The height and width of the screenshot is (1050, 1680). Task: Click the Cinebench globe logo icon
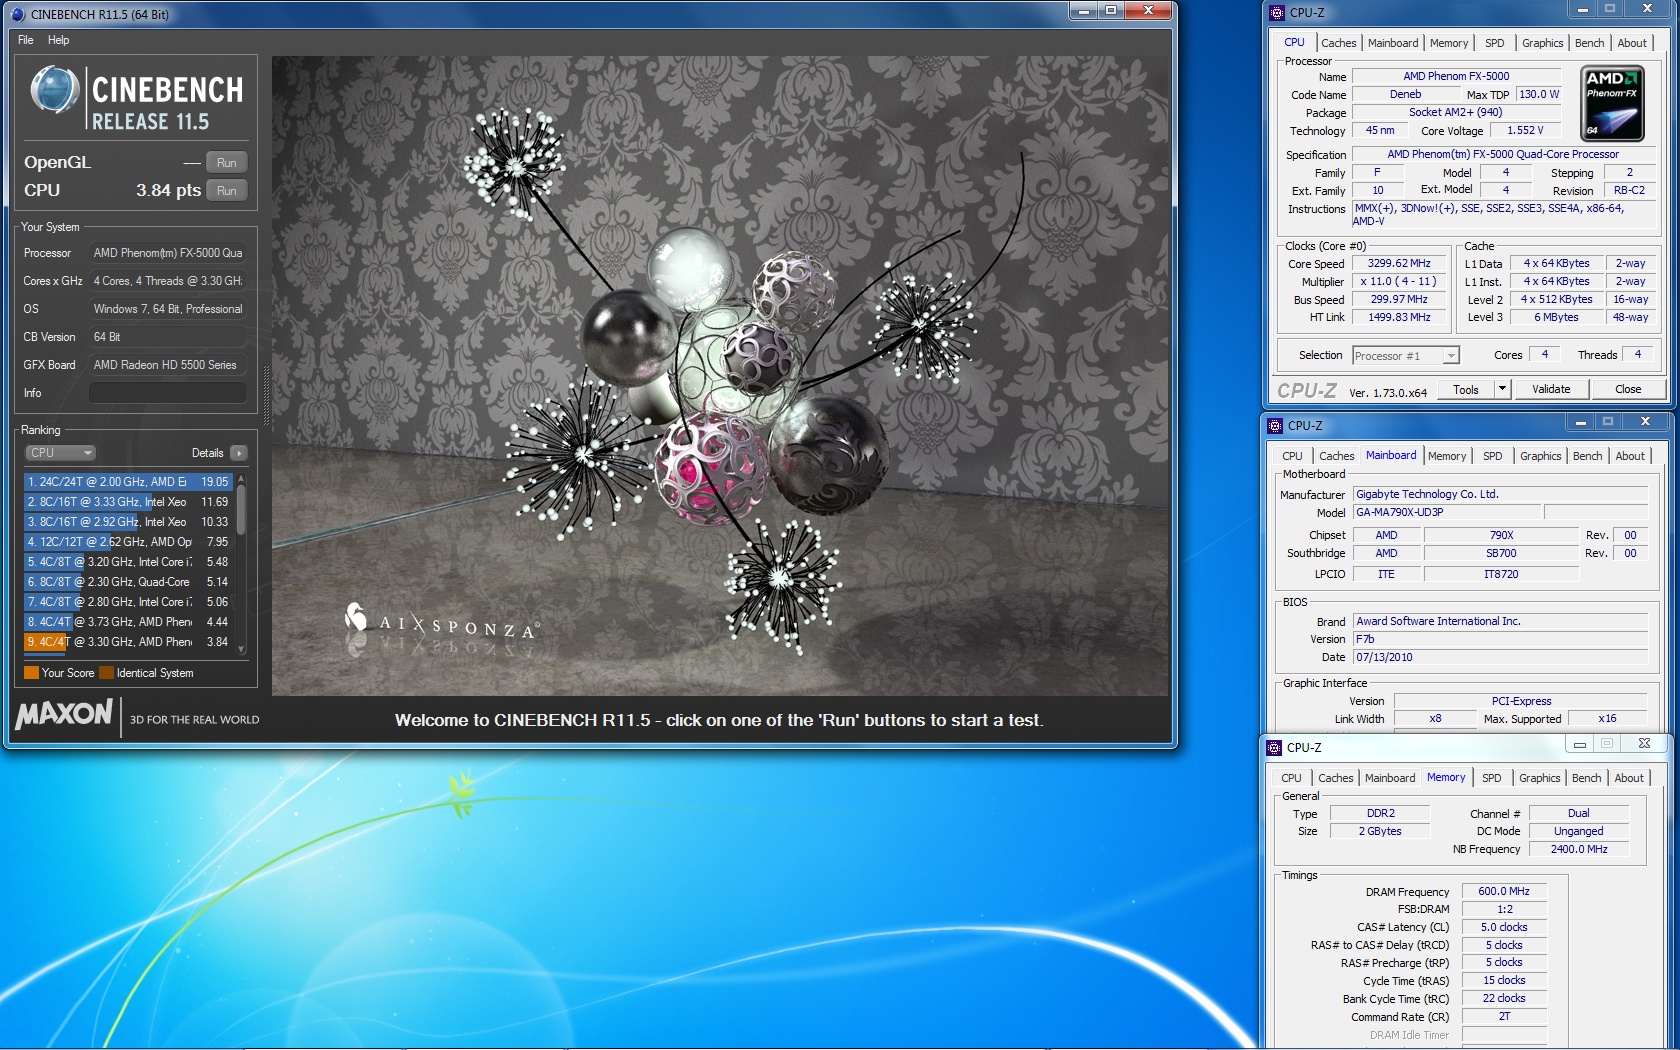click(55, 91)
